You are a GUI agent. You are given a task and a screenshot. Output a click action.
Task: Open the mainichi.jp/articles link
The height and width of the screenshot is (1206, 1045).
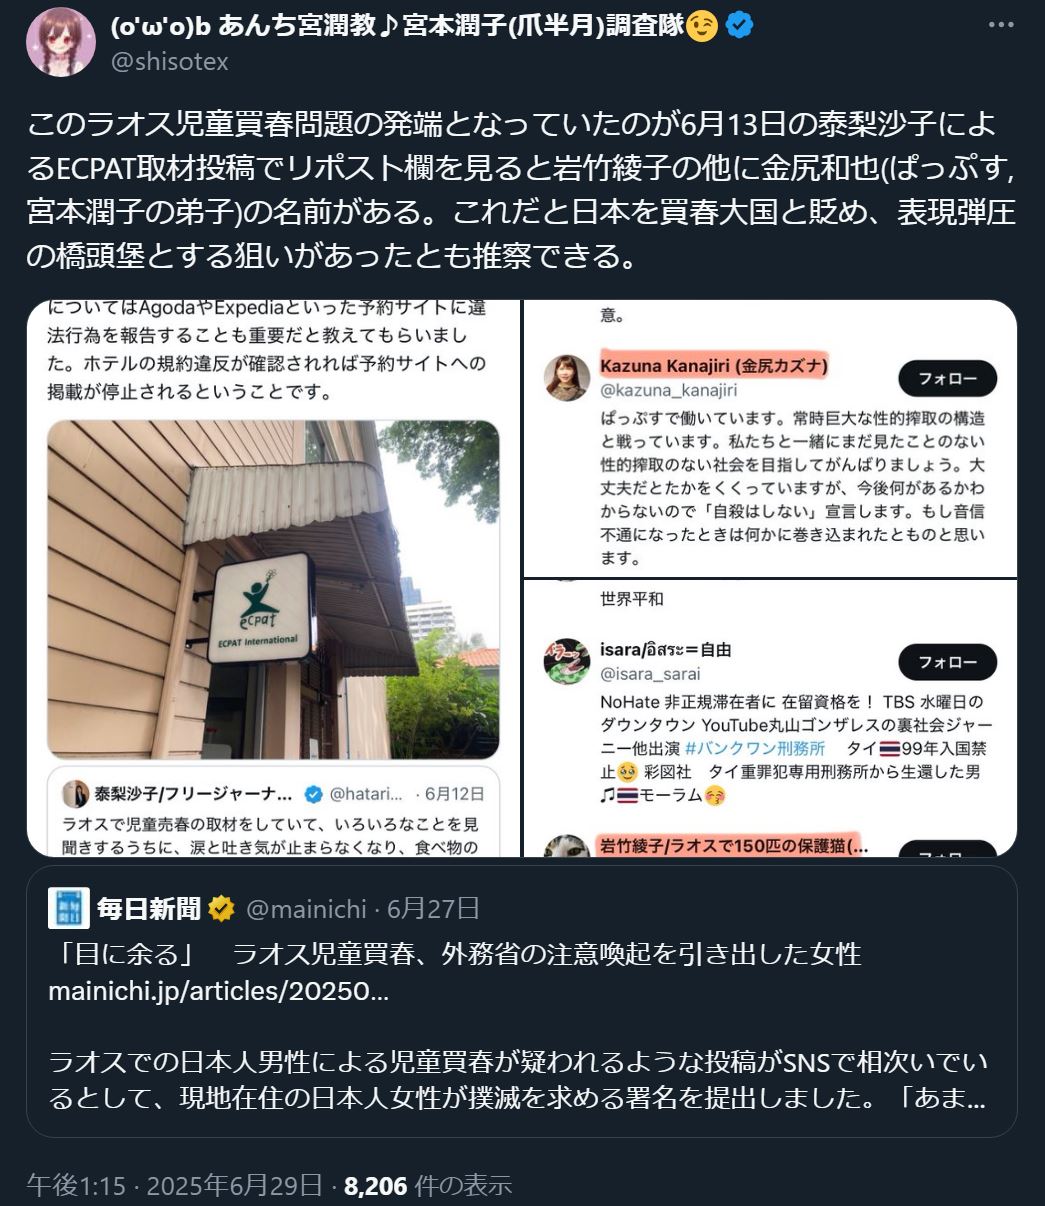coord(218,992)
